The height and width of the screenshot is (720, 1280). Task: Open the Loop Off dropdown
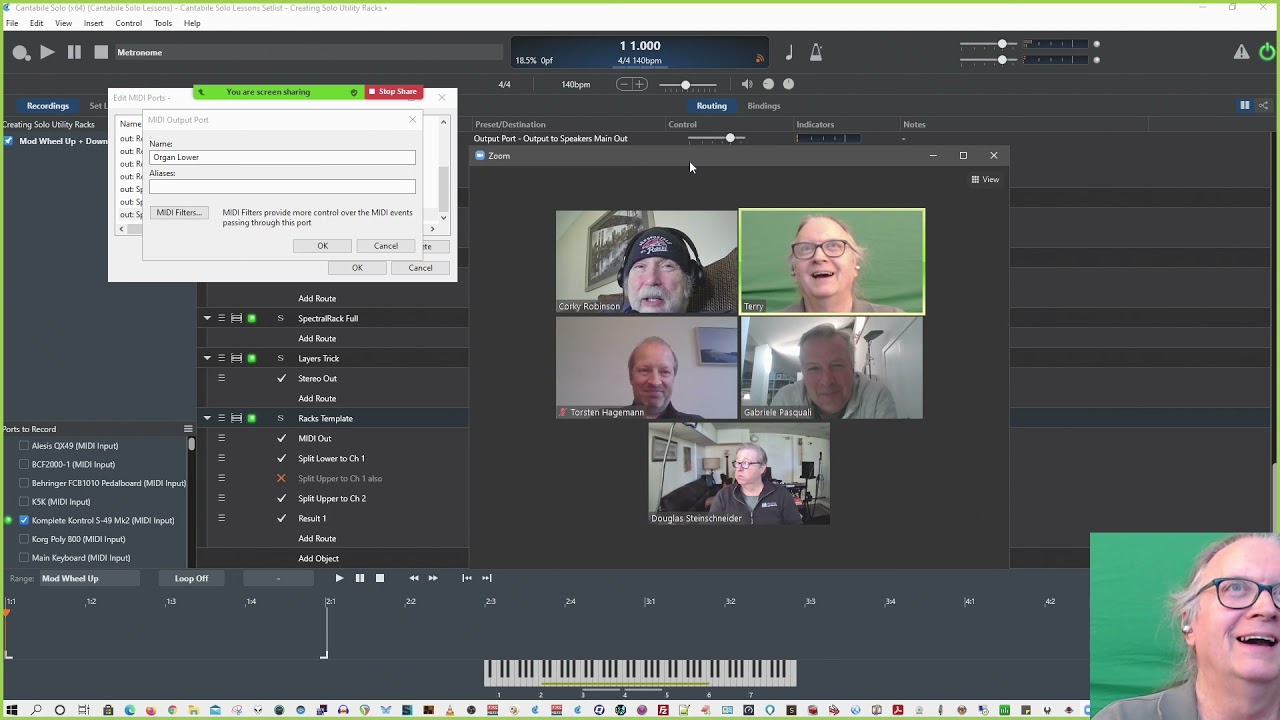191,578
